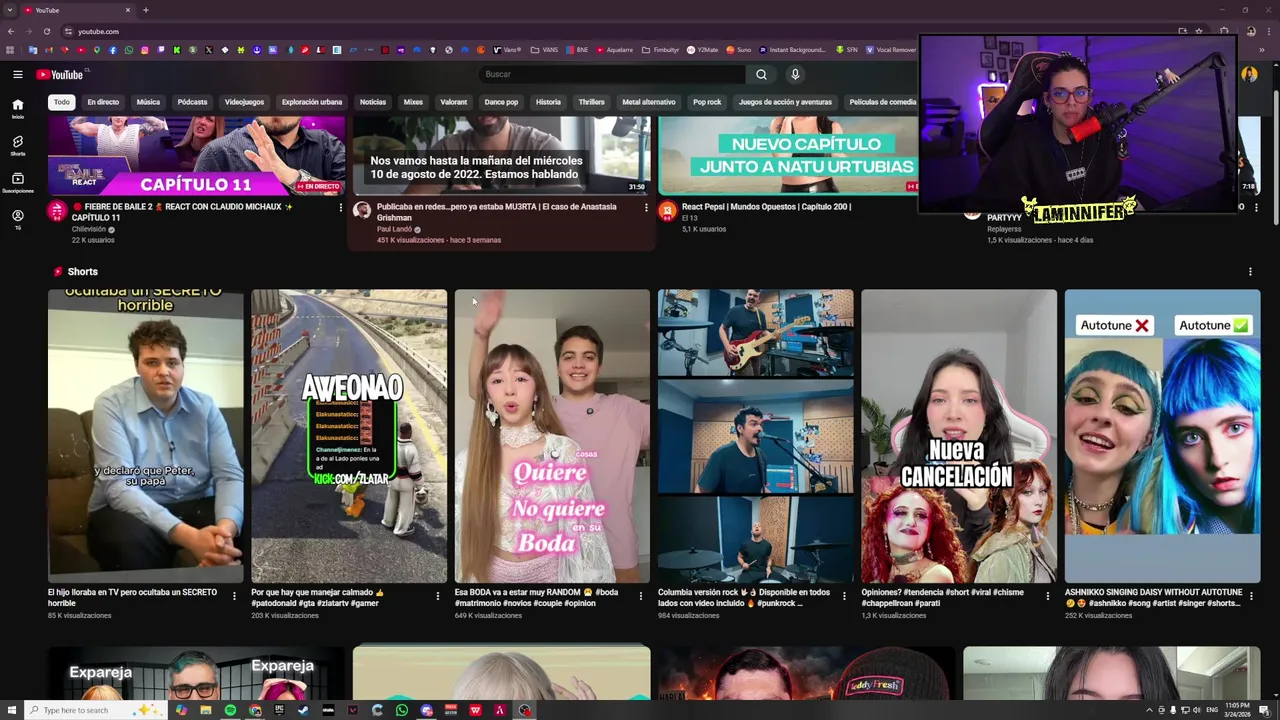This screenshot has width=1280, height=720.
Task: Open options menu of the Shorts section
Action: (1250, 271)
